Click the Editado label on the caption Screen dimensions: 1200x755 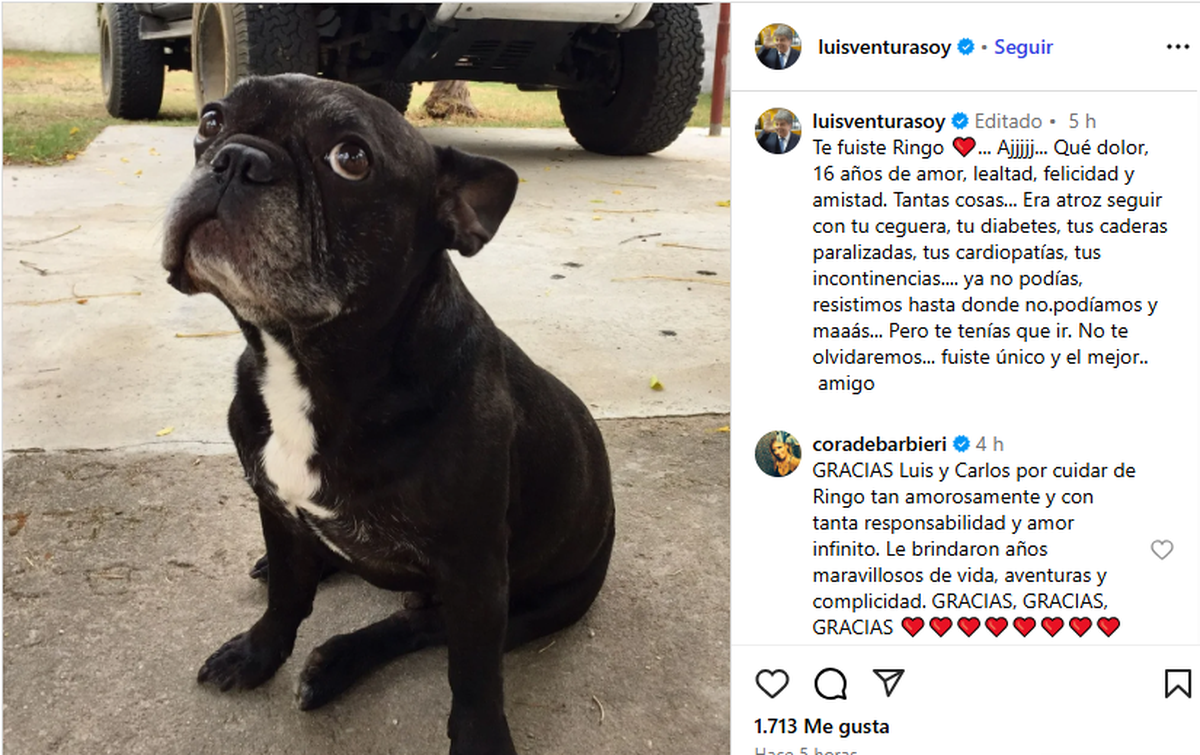[1009, 121]
